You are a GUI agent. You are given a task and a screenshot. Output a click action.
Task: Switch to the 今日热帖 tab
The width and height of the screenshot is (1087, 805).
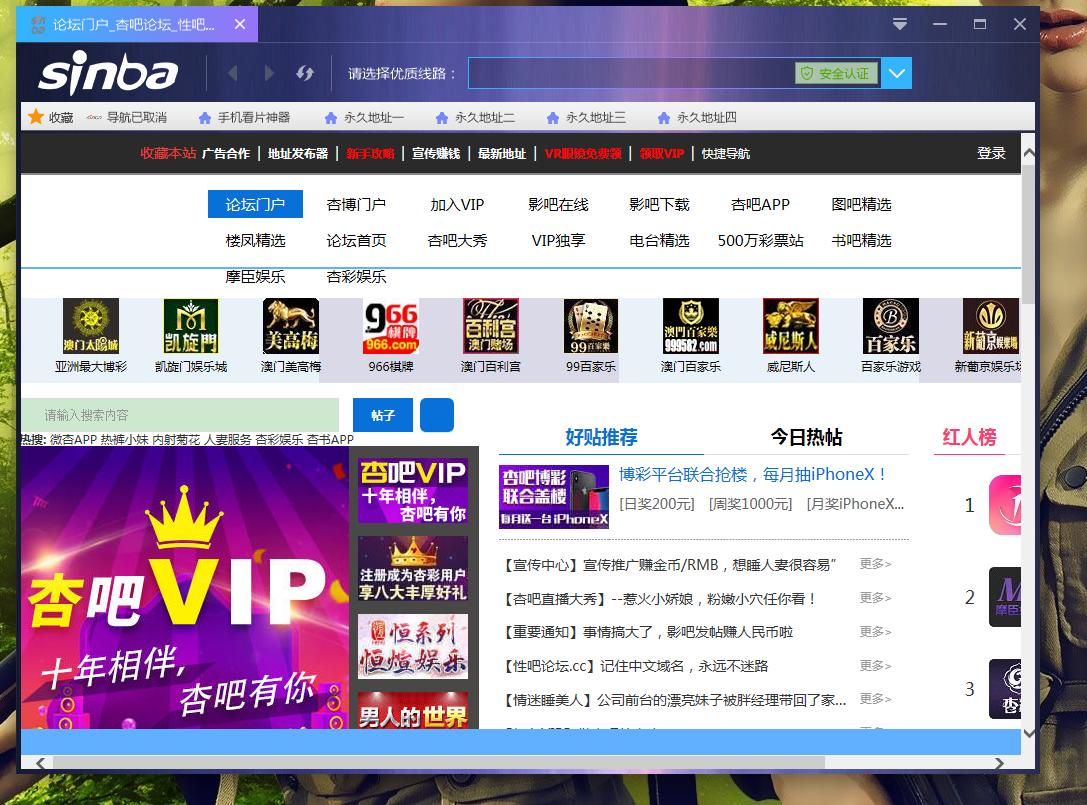(808, 437)
